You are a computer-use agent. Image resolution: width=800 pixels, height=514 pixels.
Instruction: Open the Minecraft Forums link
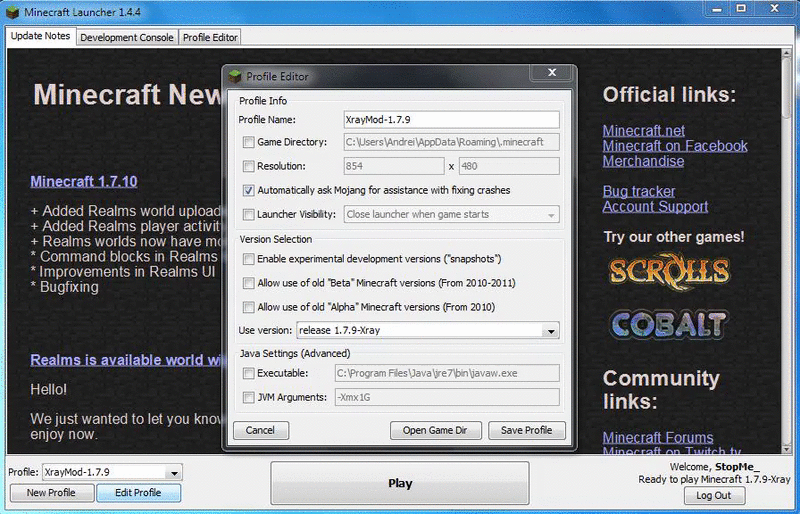tap(658, 438)
